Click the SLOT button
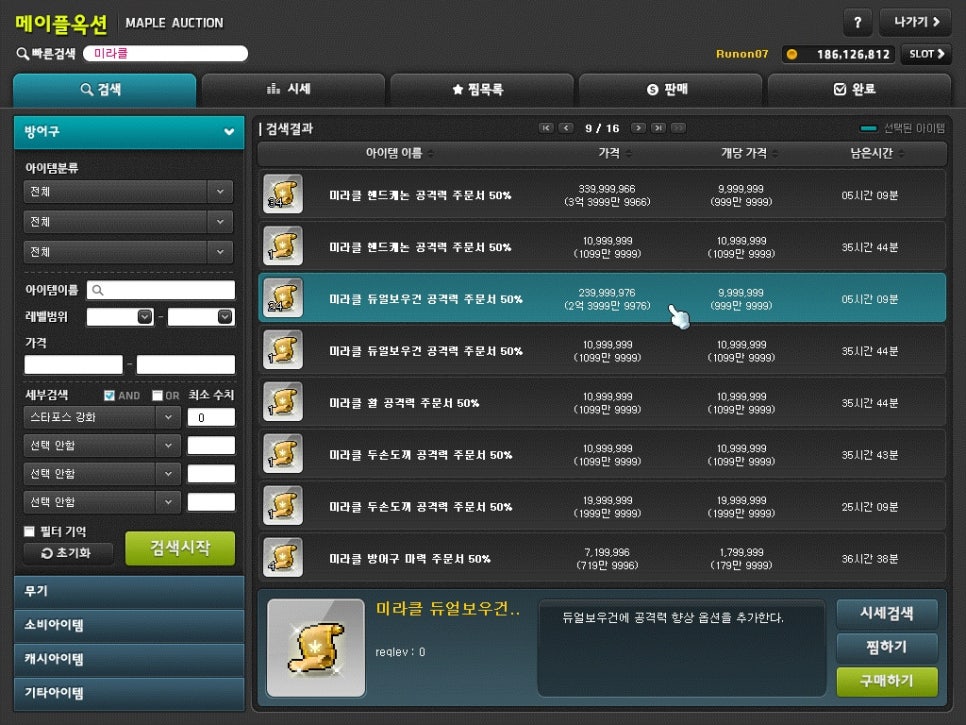966x725 pixels. 926,54
